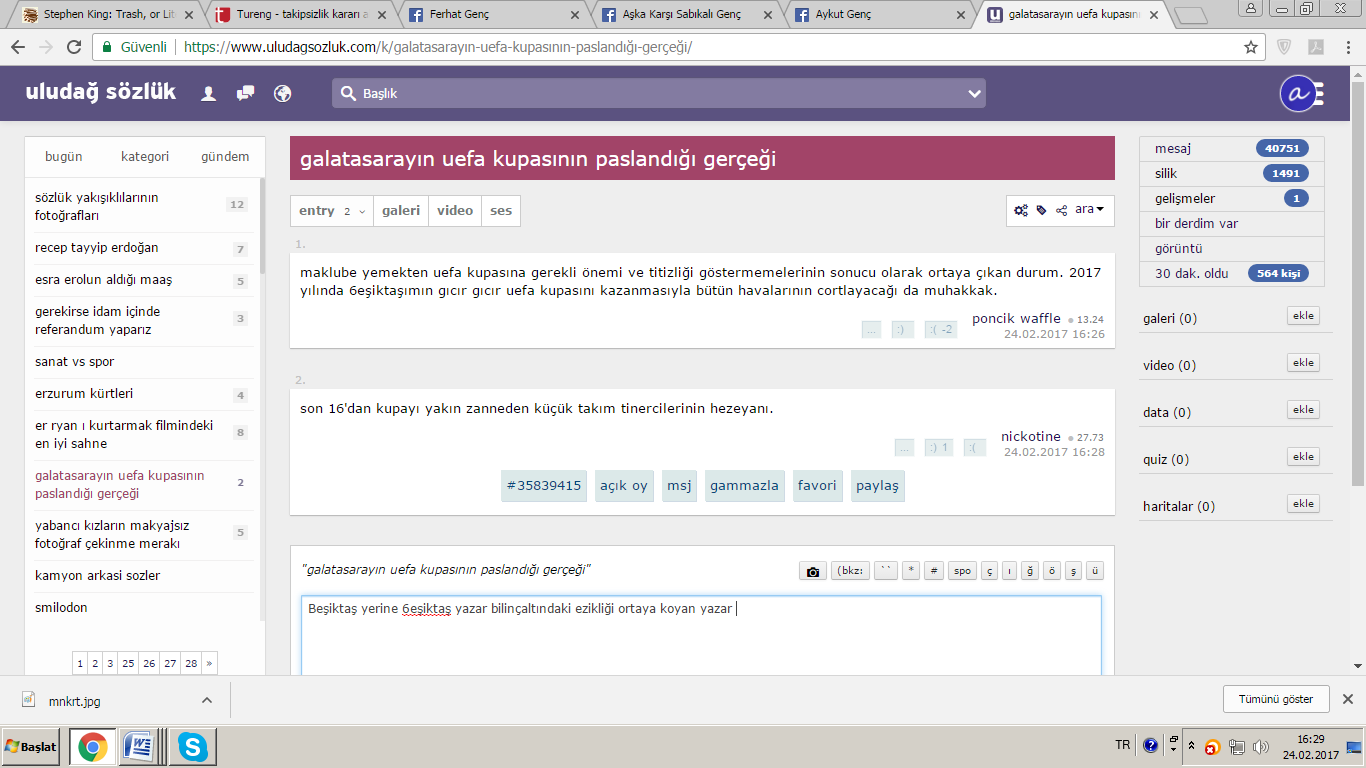
Task: Upvote nickotine's entry with the :) button
Action: click(938, 448)
